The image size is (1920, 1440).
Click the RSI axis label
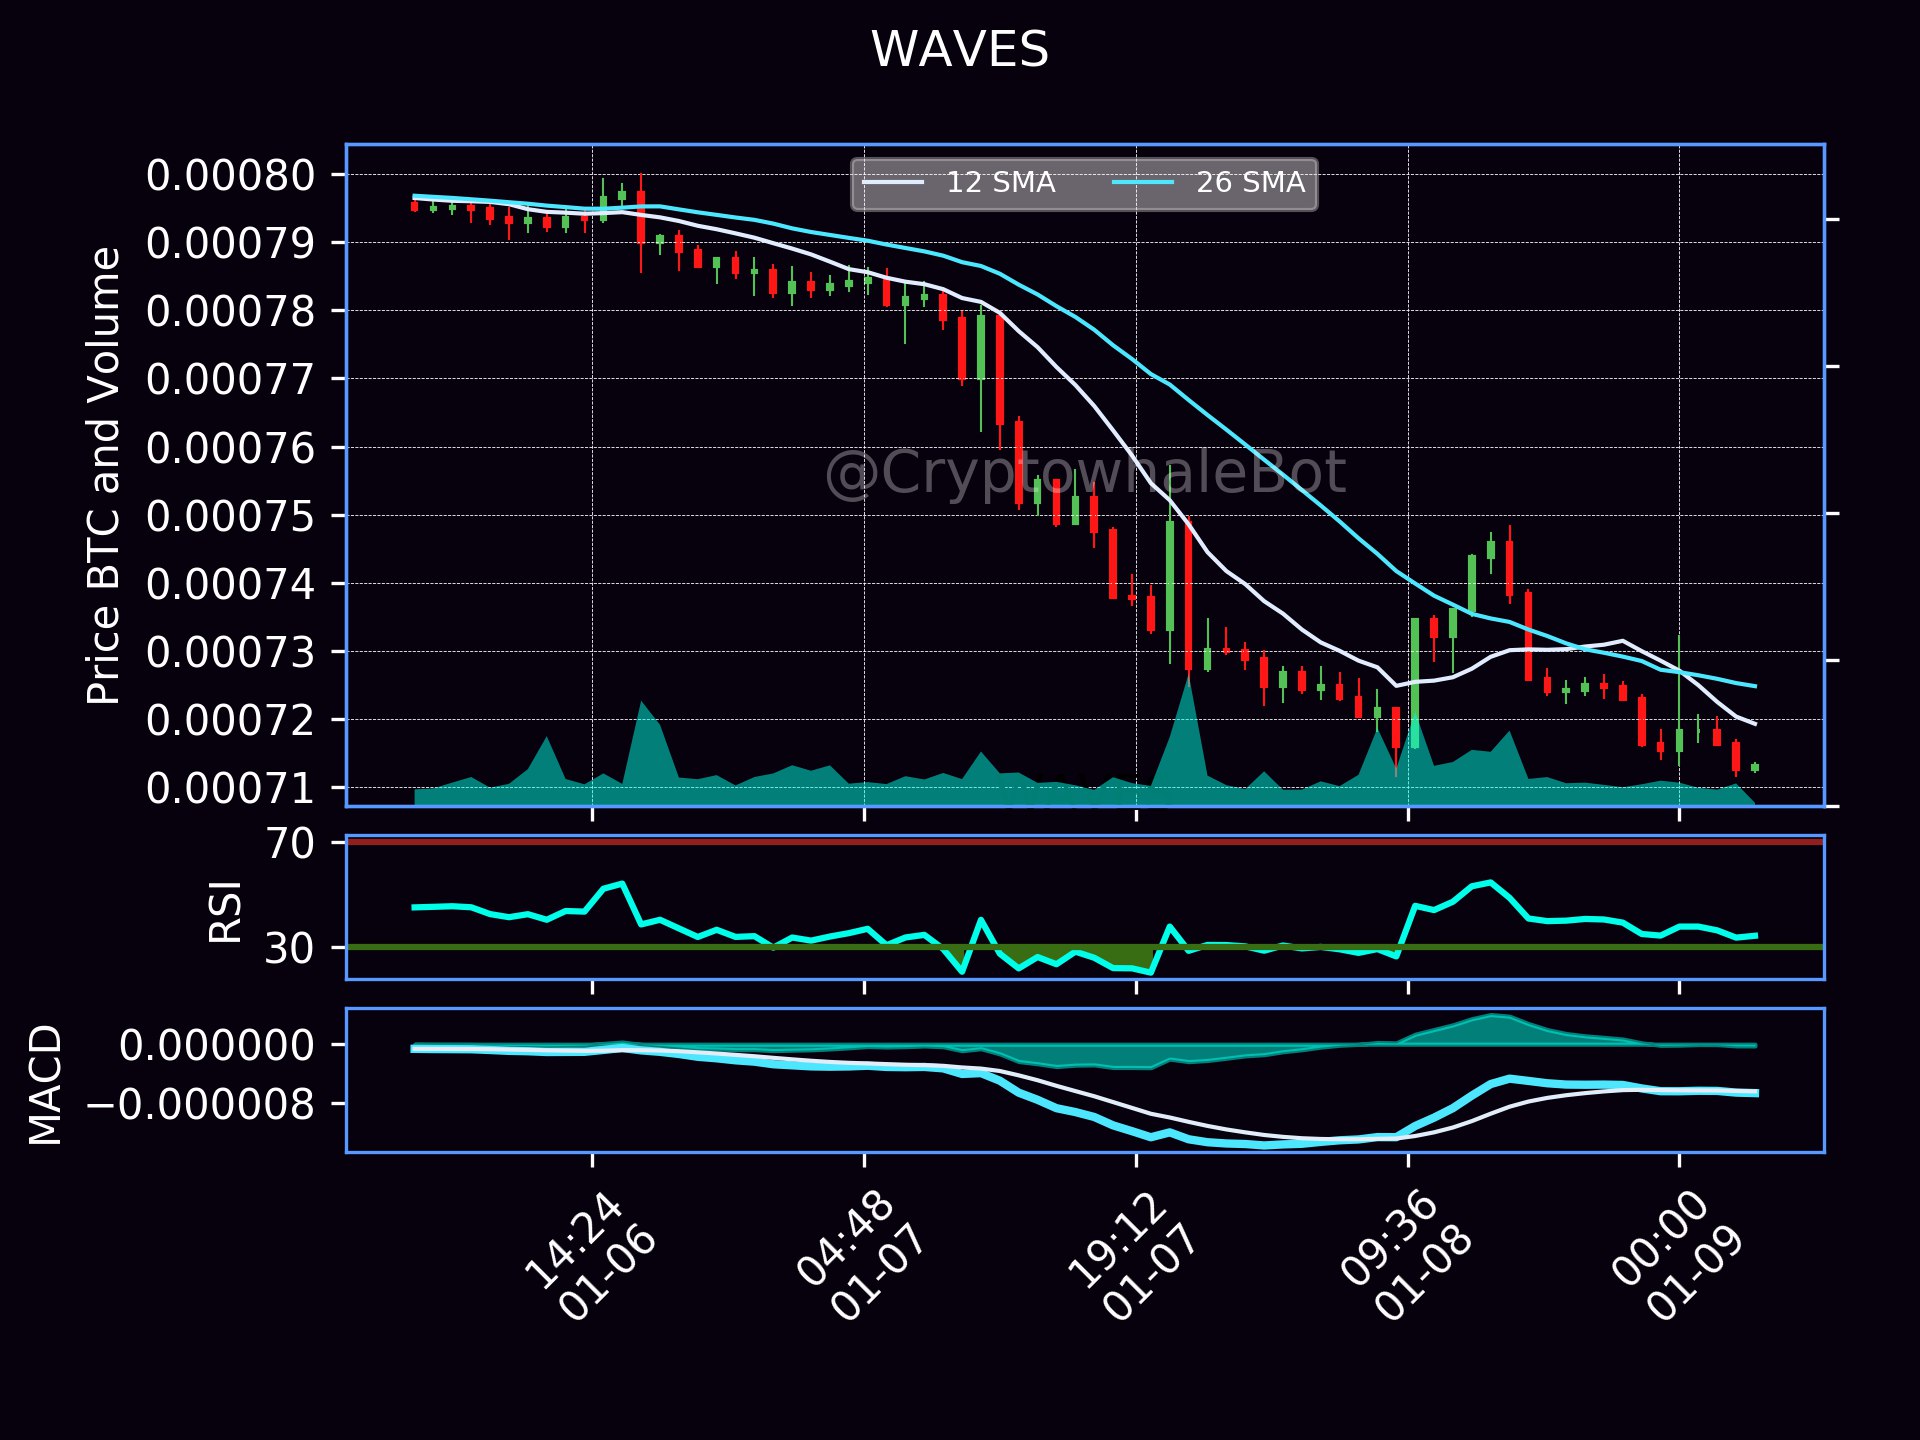tap(226, 911)
